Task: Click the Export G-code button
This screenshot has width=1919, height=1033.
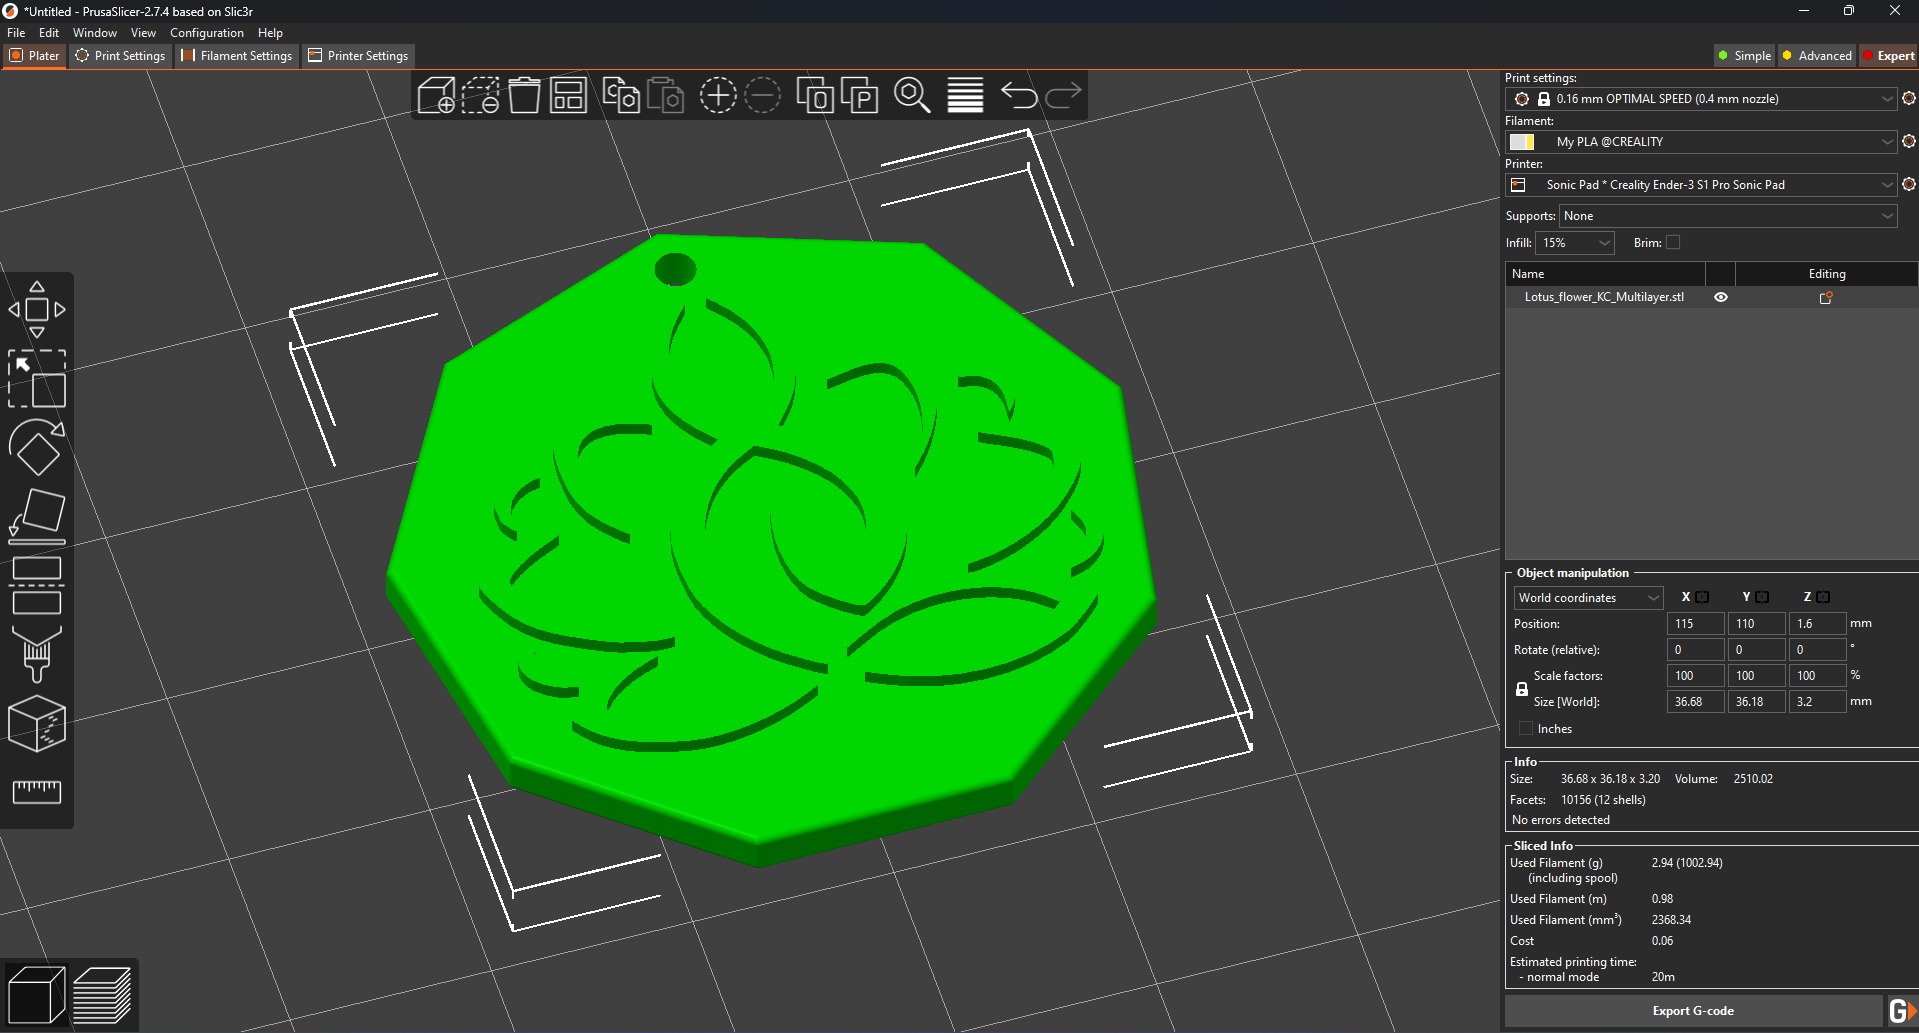Action: click(x=1693, y=1010)
